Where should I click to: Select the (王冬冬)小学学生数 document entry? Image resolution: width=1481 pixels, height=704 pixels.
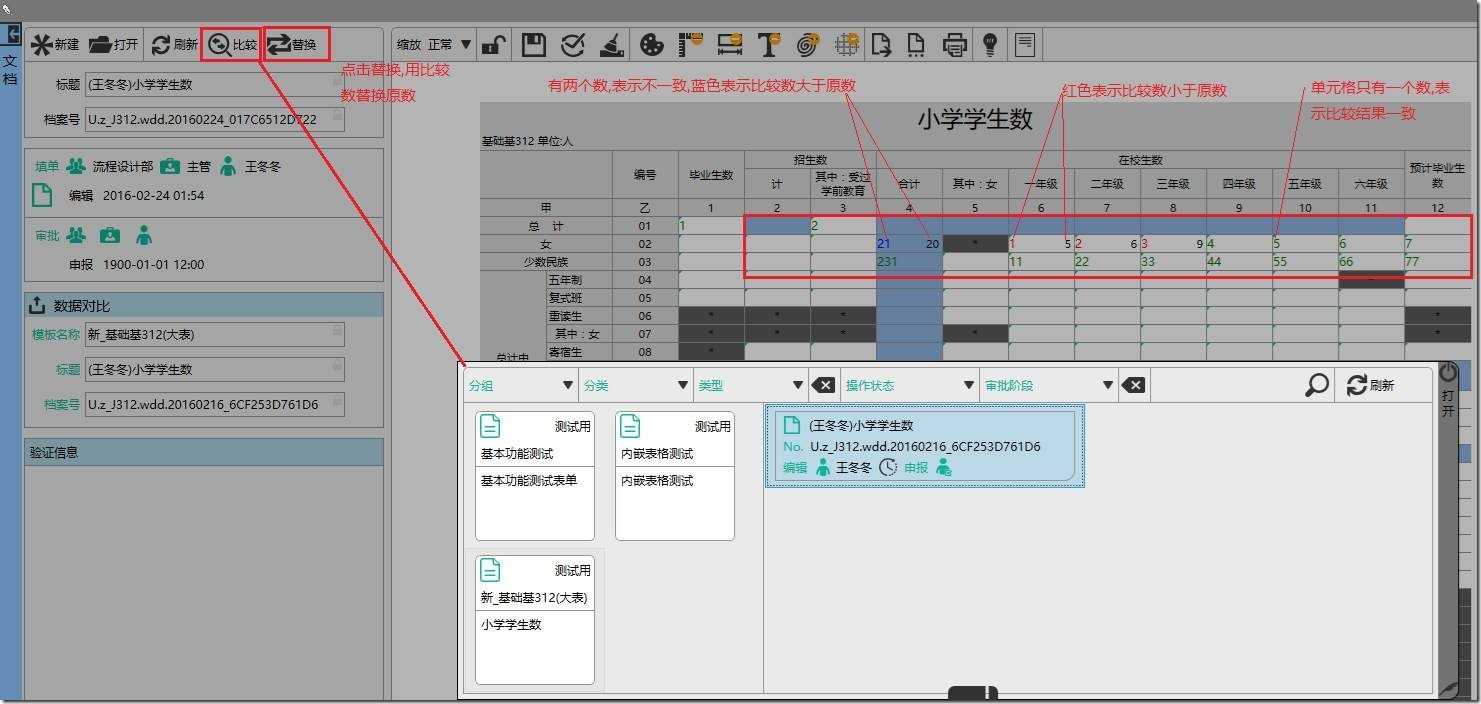tap(925, 446)
